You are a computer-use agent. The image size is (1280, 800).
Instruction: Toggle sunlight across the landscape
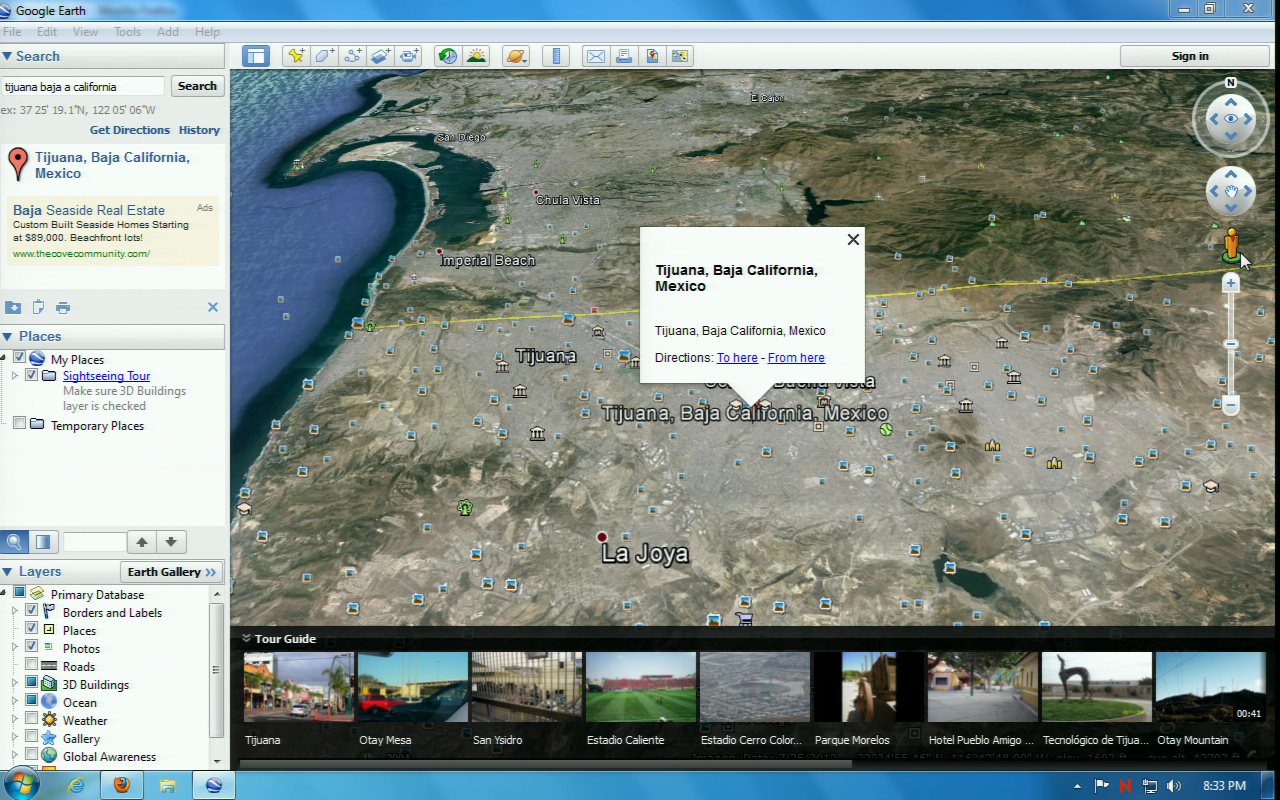476,56
